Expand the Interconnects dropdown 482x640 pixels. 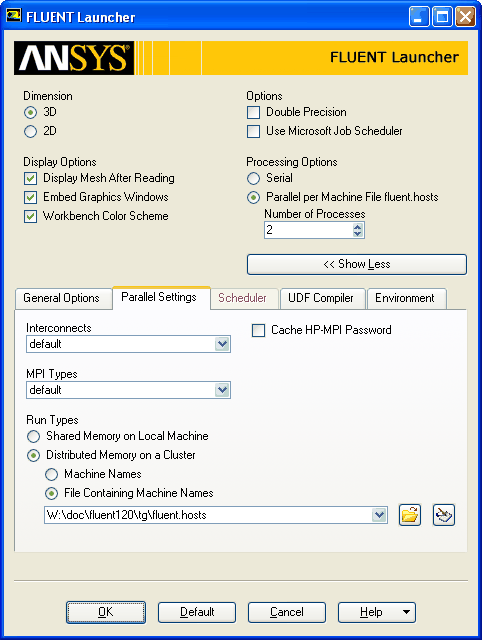tap(222, 344)
